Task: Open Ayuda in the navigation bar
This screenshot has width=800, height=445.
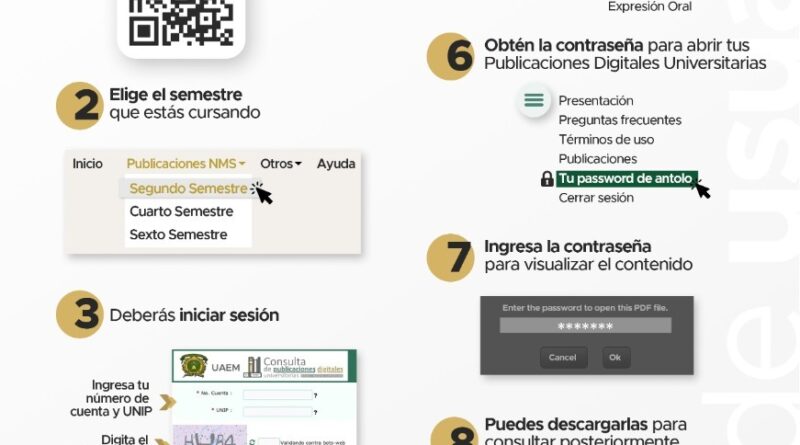Action: [x=336, y=164]
